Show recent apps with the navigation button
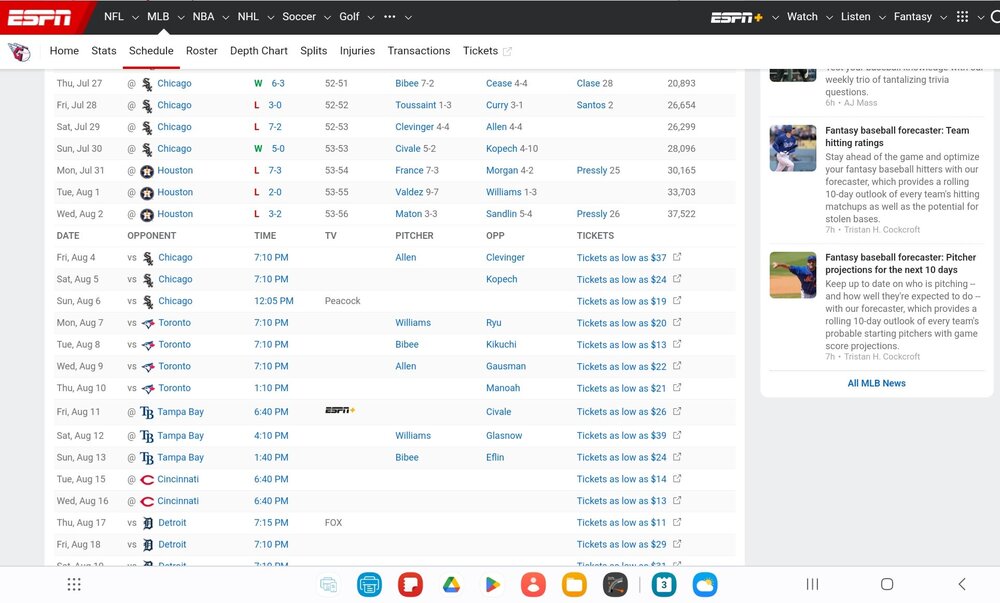 tap(812, 584)
